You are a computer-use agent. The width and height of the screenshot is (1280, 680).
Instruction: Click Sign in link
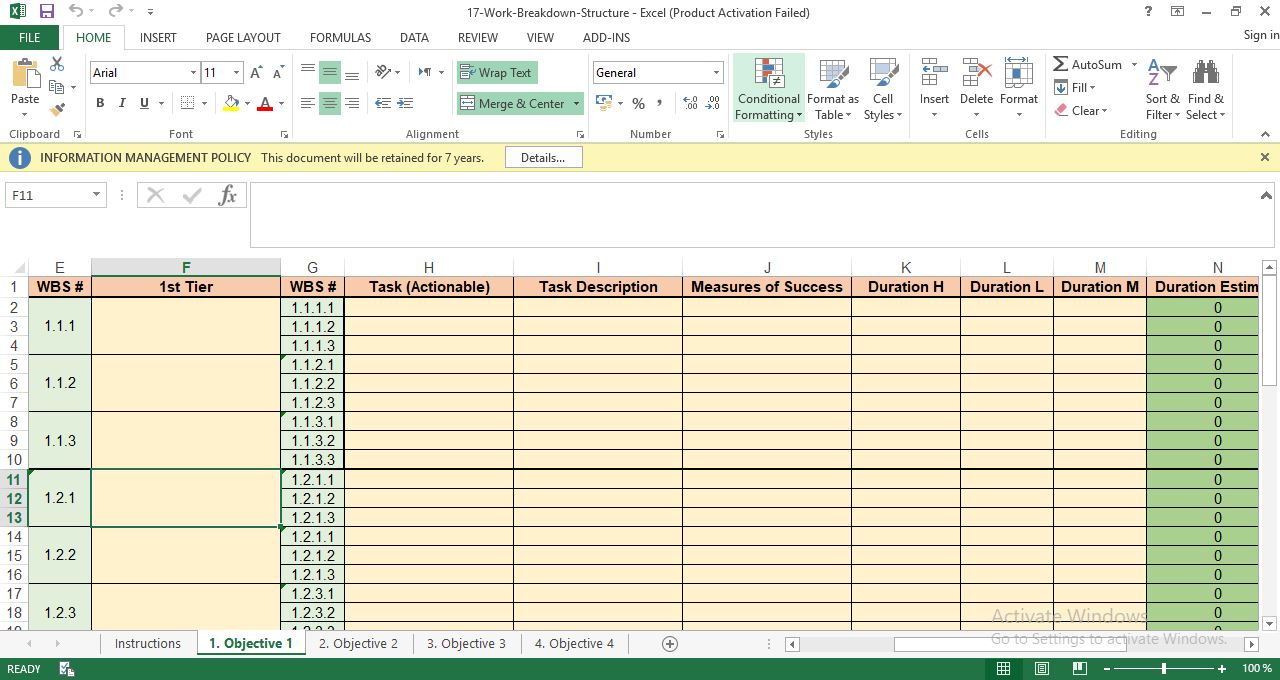point(1260,35)
